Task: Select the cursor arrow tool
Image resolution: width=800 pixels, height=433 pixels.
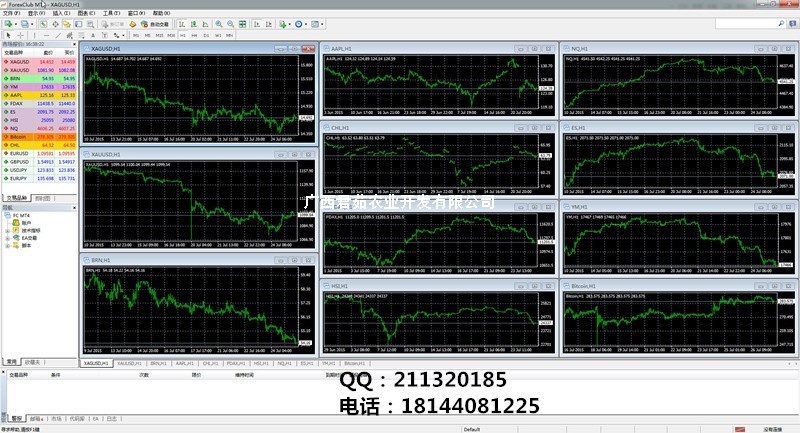Action: pyautogui.click(x=8, y=35)
